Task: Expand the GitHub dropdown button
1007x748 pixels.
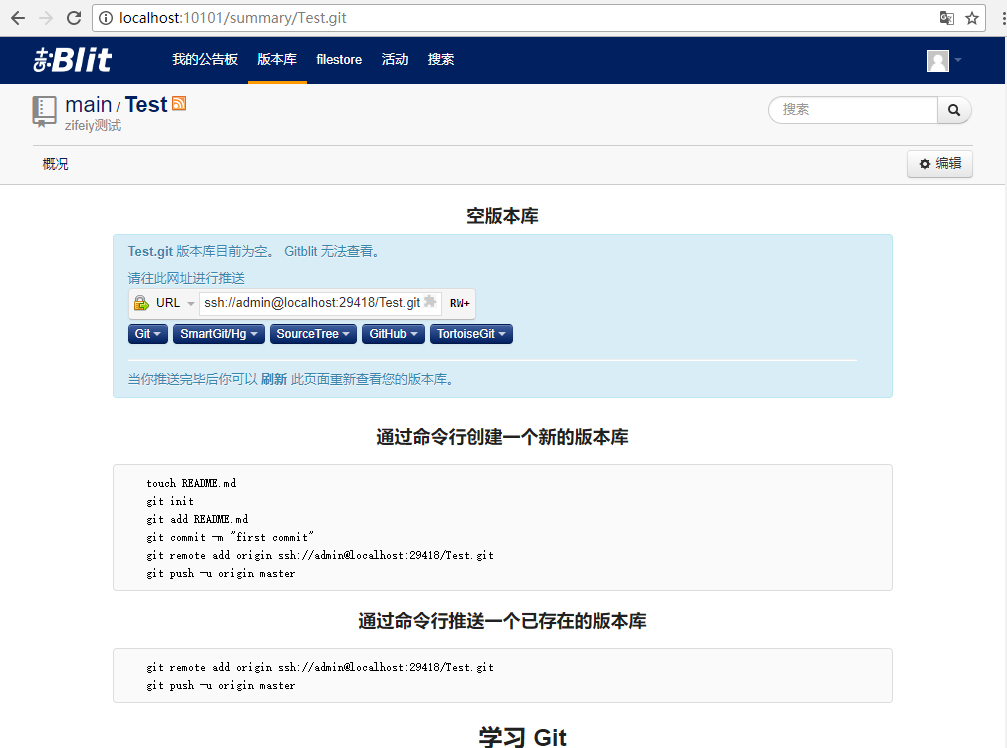Action: click(393, 334)
